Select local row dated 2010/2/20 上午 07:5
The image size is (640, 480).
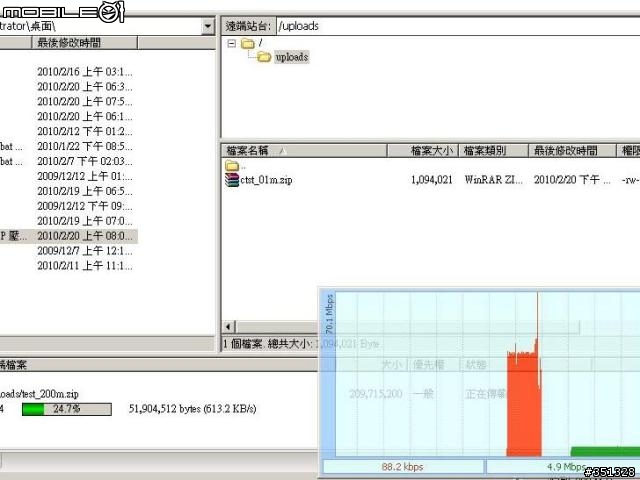[85, 102]
